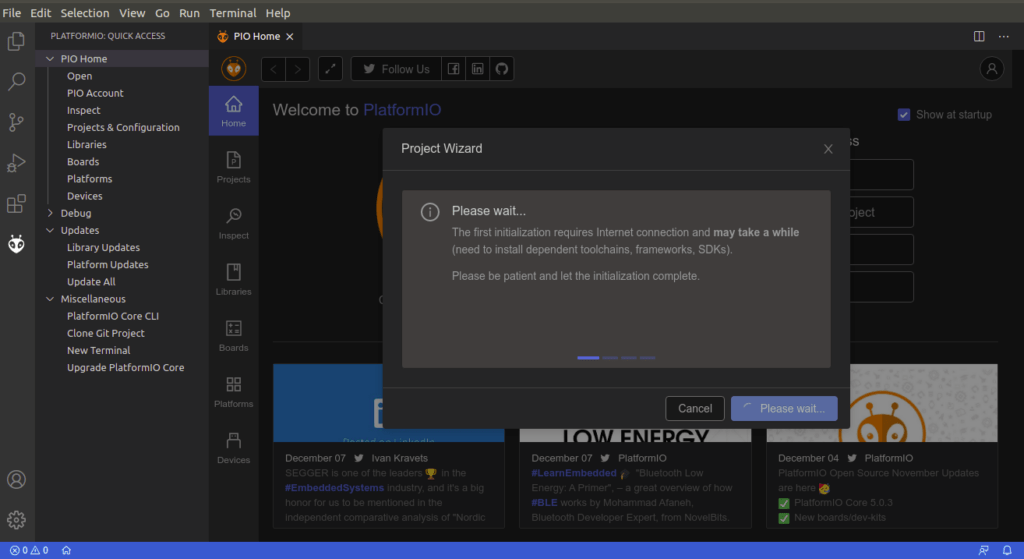1024x559 pixels.
Task: Collapse the PIO Home tree section
Action: pos(50,59)
